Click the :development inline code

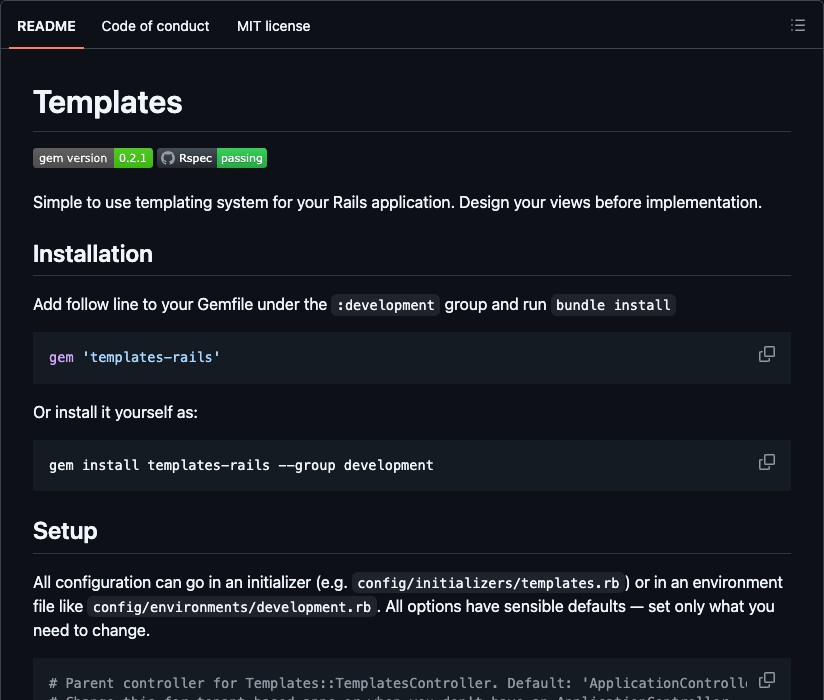(385, 305)
